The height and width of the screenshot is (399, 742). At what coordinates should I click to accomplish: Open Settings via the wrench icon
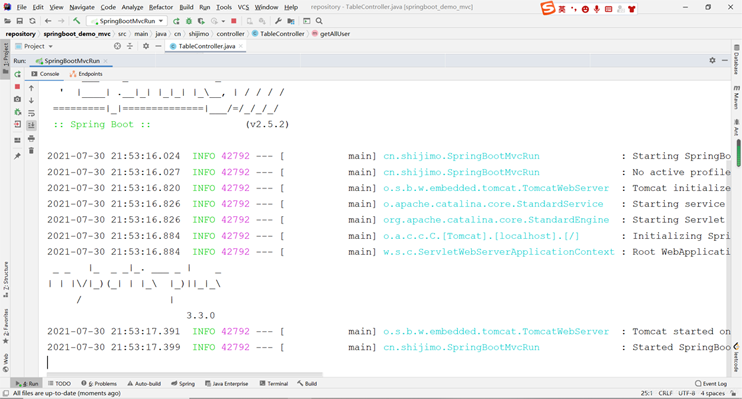click(x=278, y=21)
